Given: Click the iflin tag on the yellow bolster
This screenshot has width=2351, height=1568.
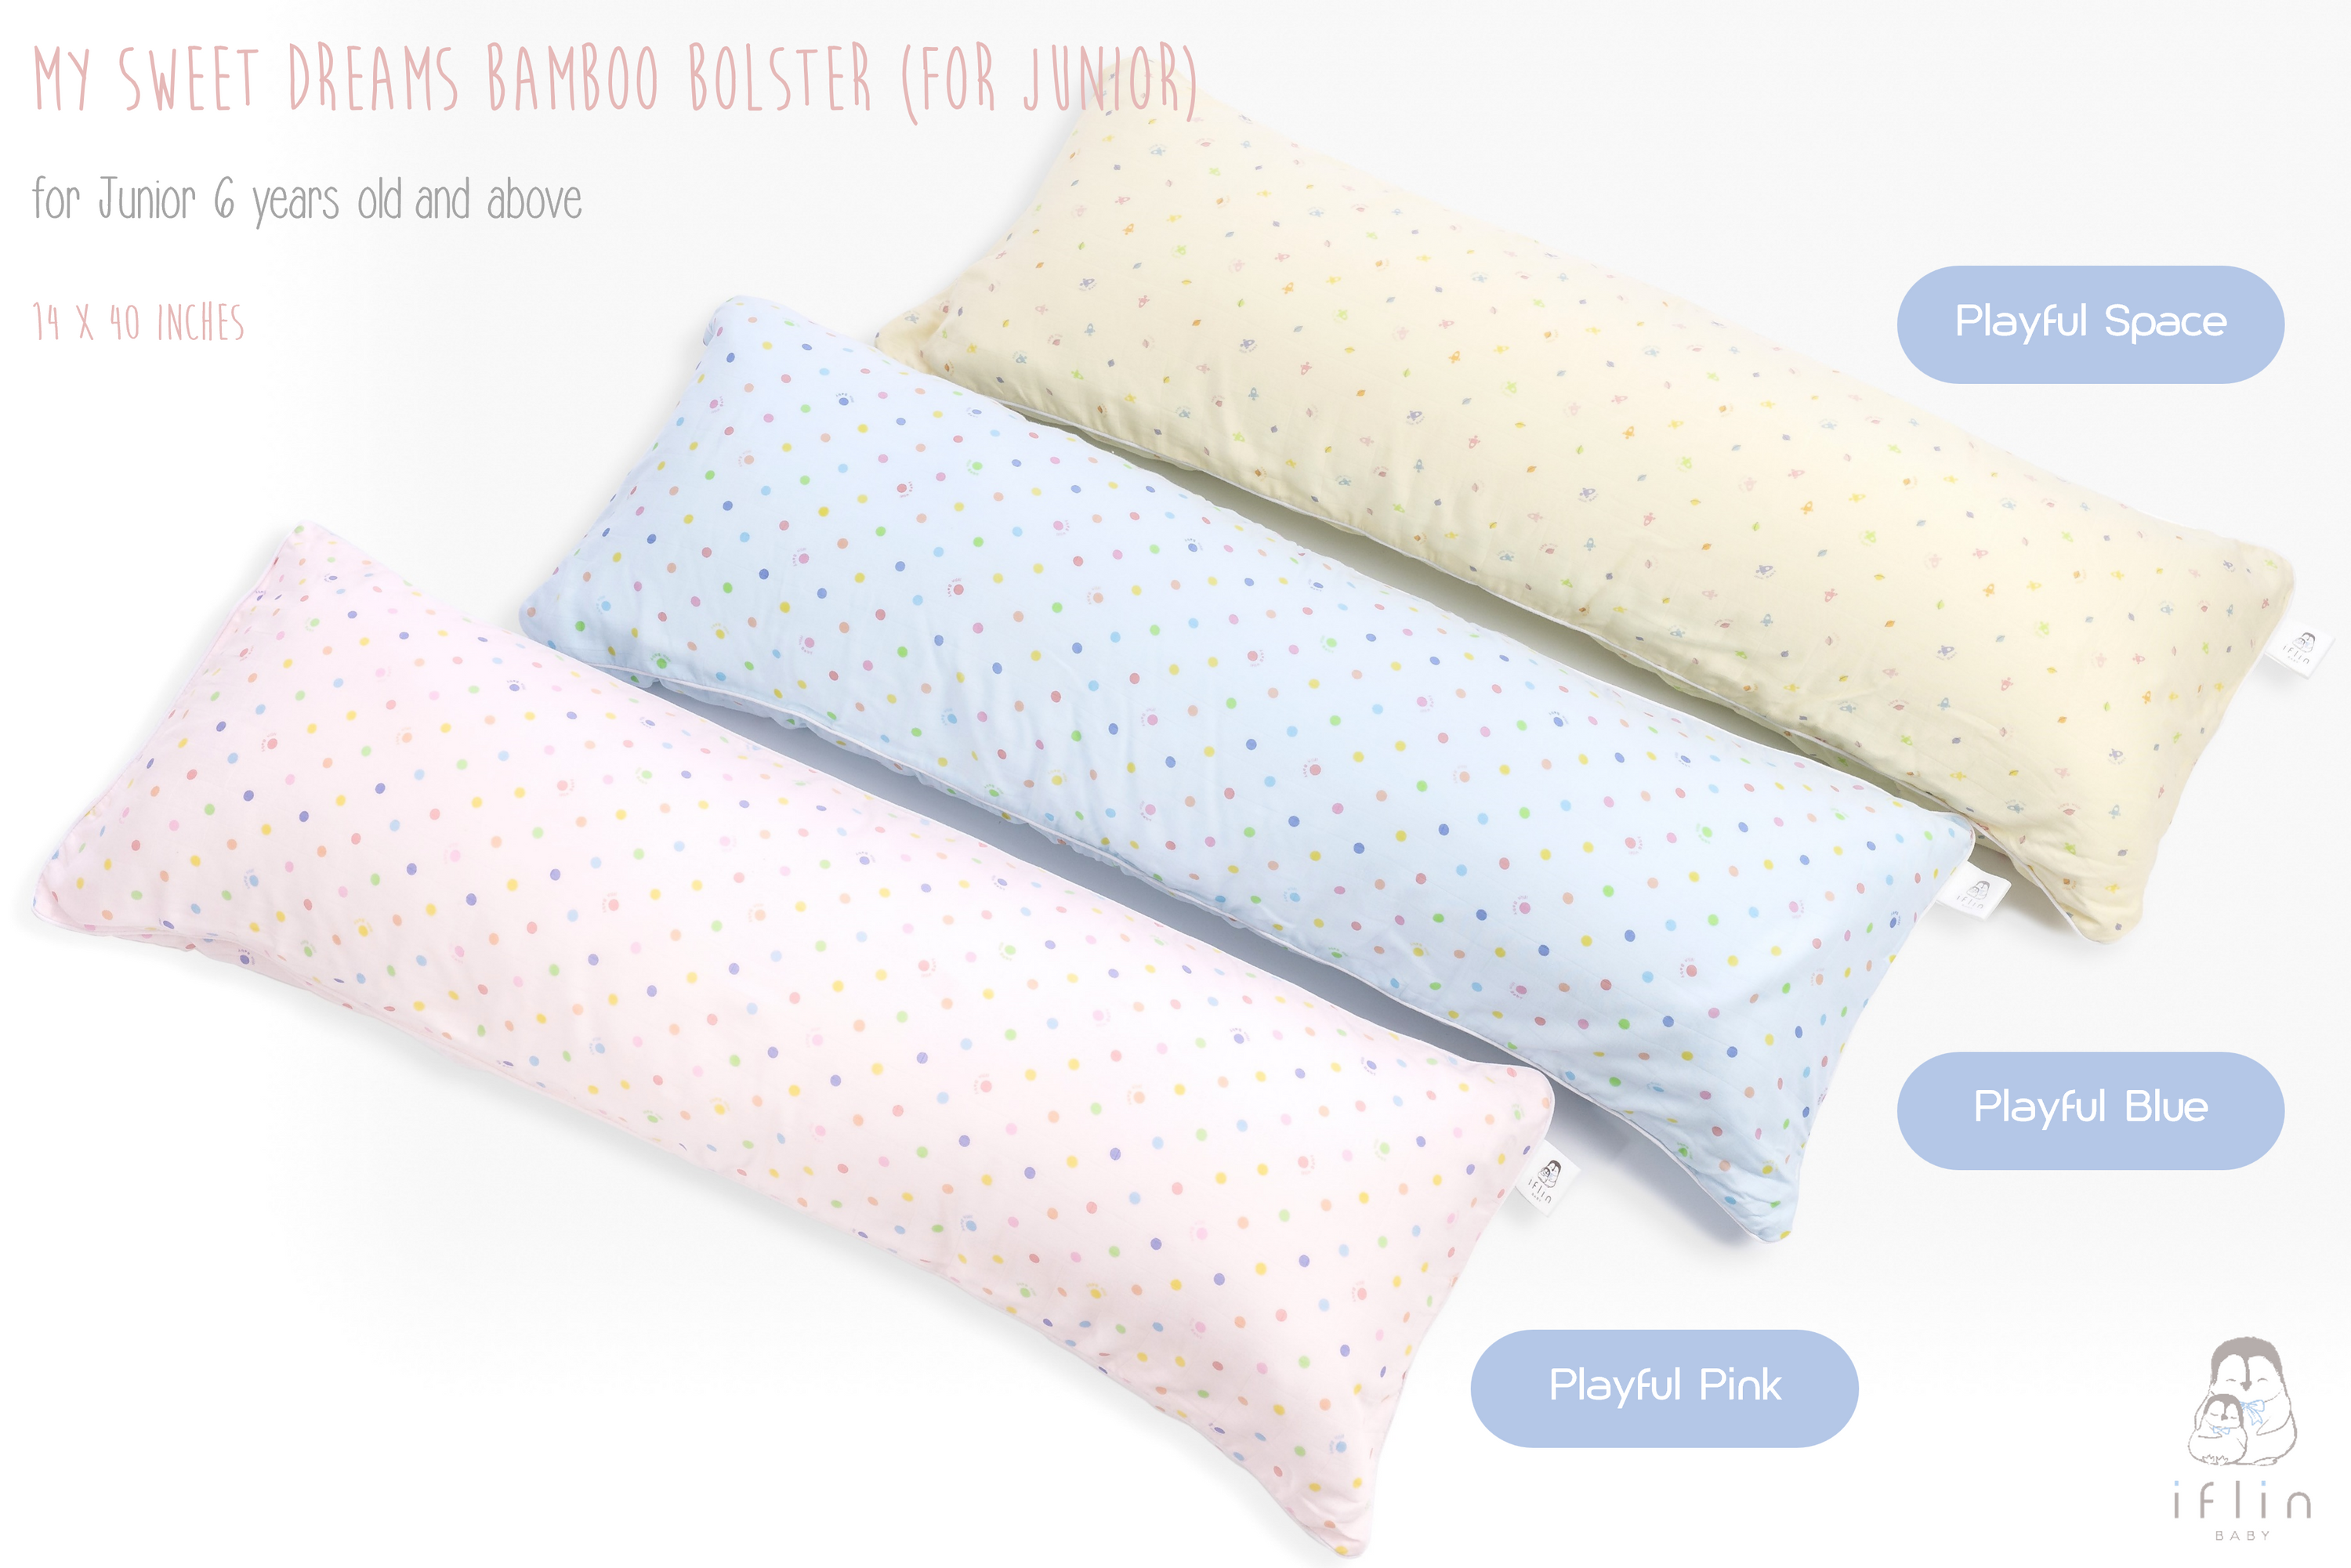Looking at the screenshot, I should 2300,651.
